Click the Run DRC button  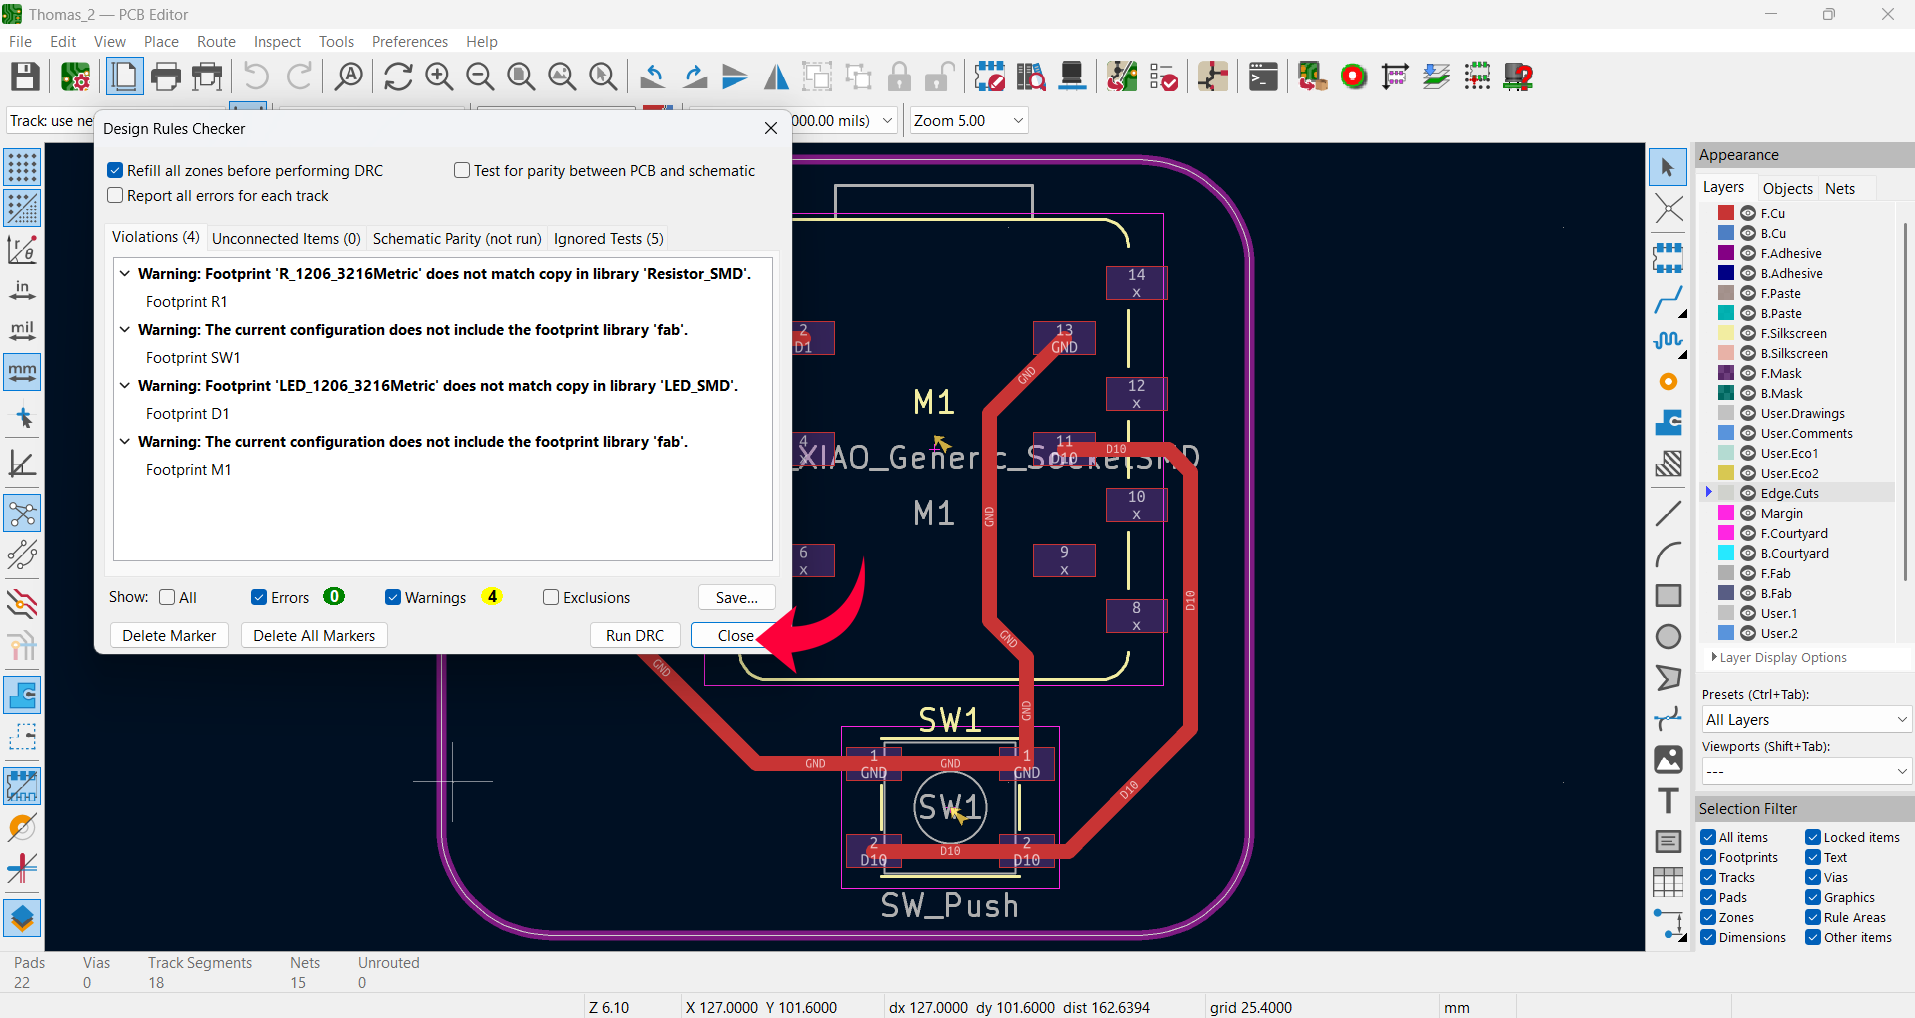tap(635, 636)
